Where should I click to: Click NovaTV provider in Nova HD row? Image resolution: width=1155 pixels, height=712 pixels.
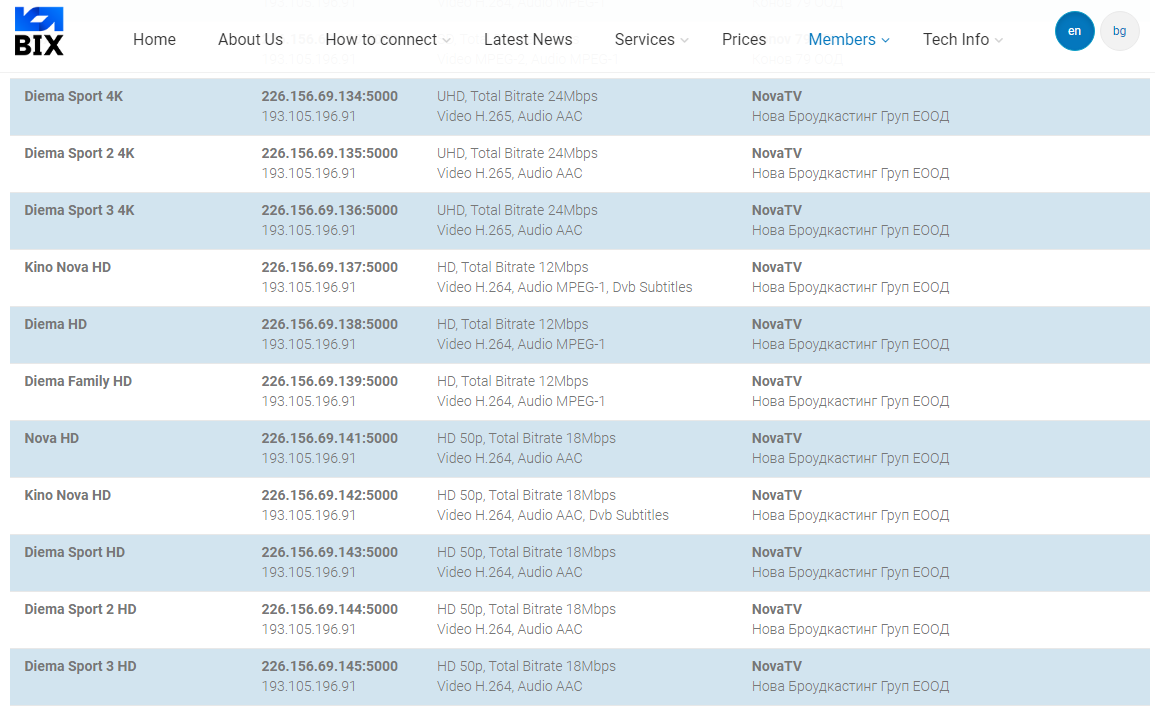tap(776, 438)
